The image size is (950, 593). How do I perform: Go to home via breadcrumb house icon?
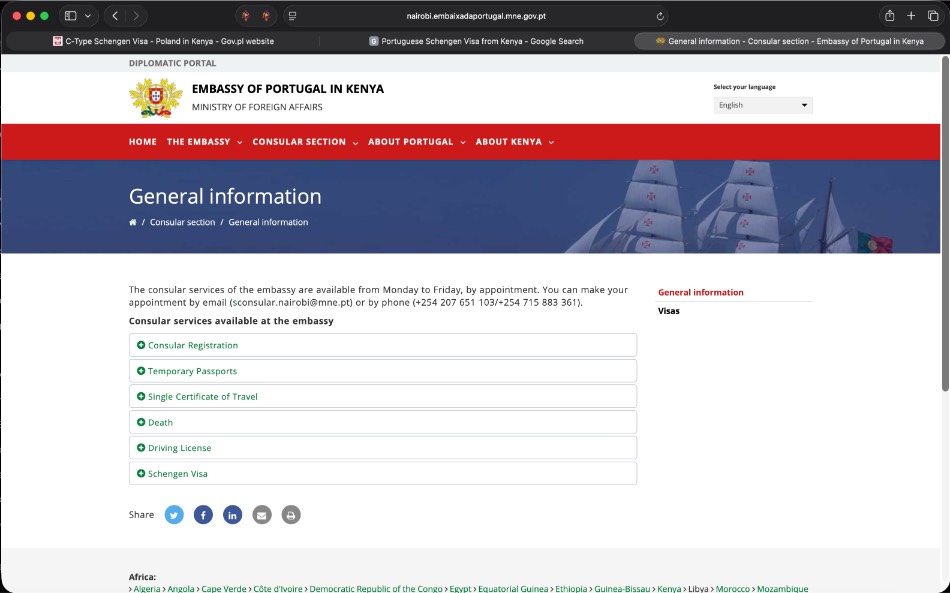pos(133,222)
